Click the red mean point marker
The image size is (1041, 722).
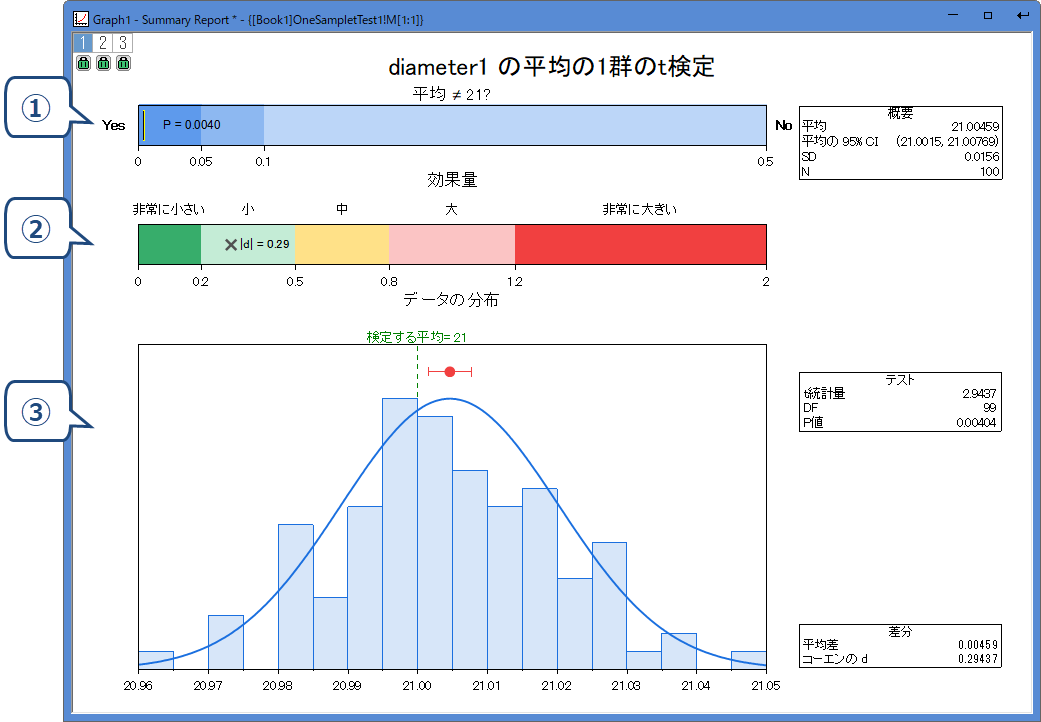(x=449, y=371)
